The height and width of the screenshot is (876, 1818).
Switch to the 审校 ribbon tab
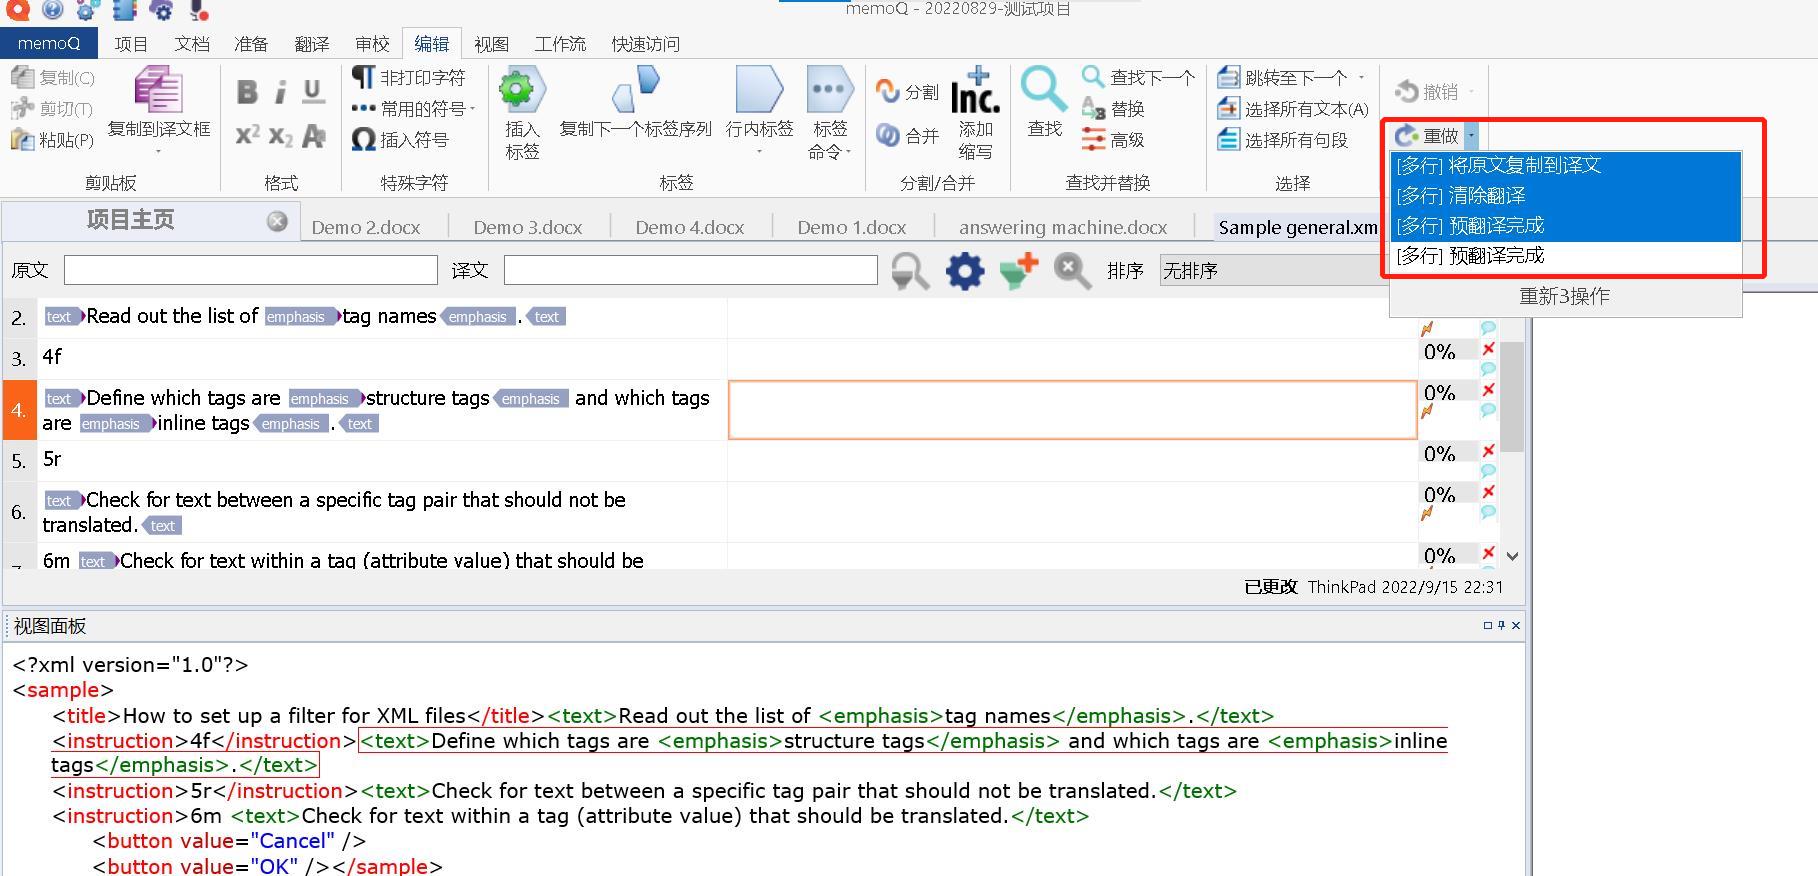pyautogui.click(x=372, y=44)
